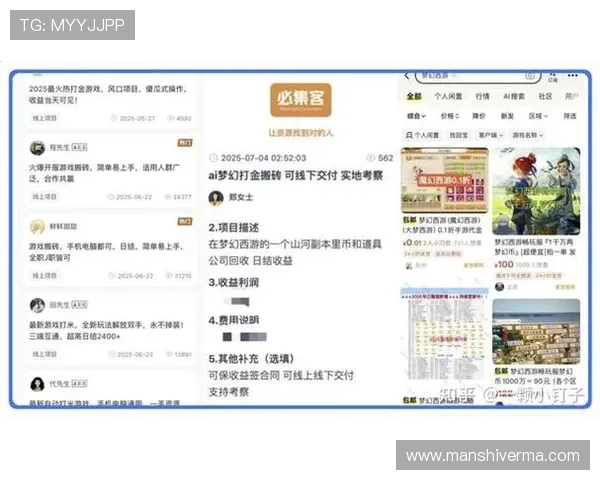
Task: Open post 游戏搬砖，手机电脑都可，日结
Action: 106,252
